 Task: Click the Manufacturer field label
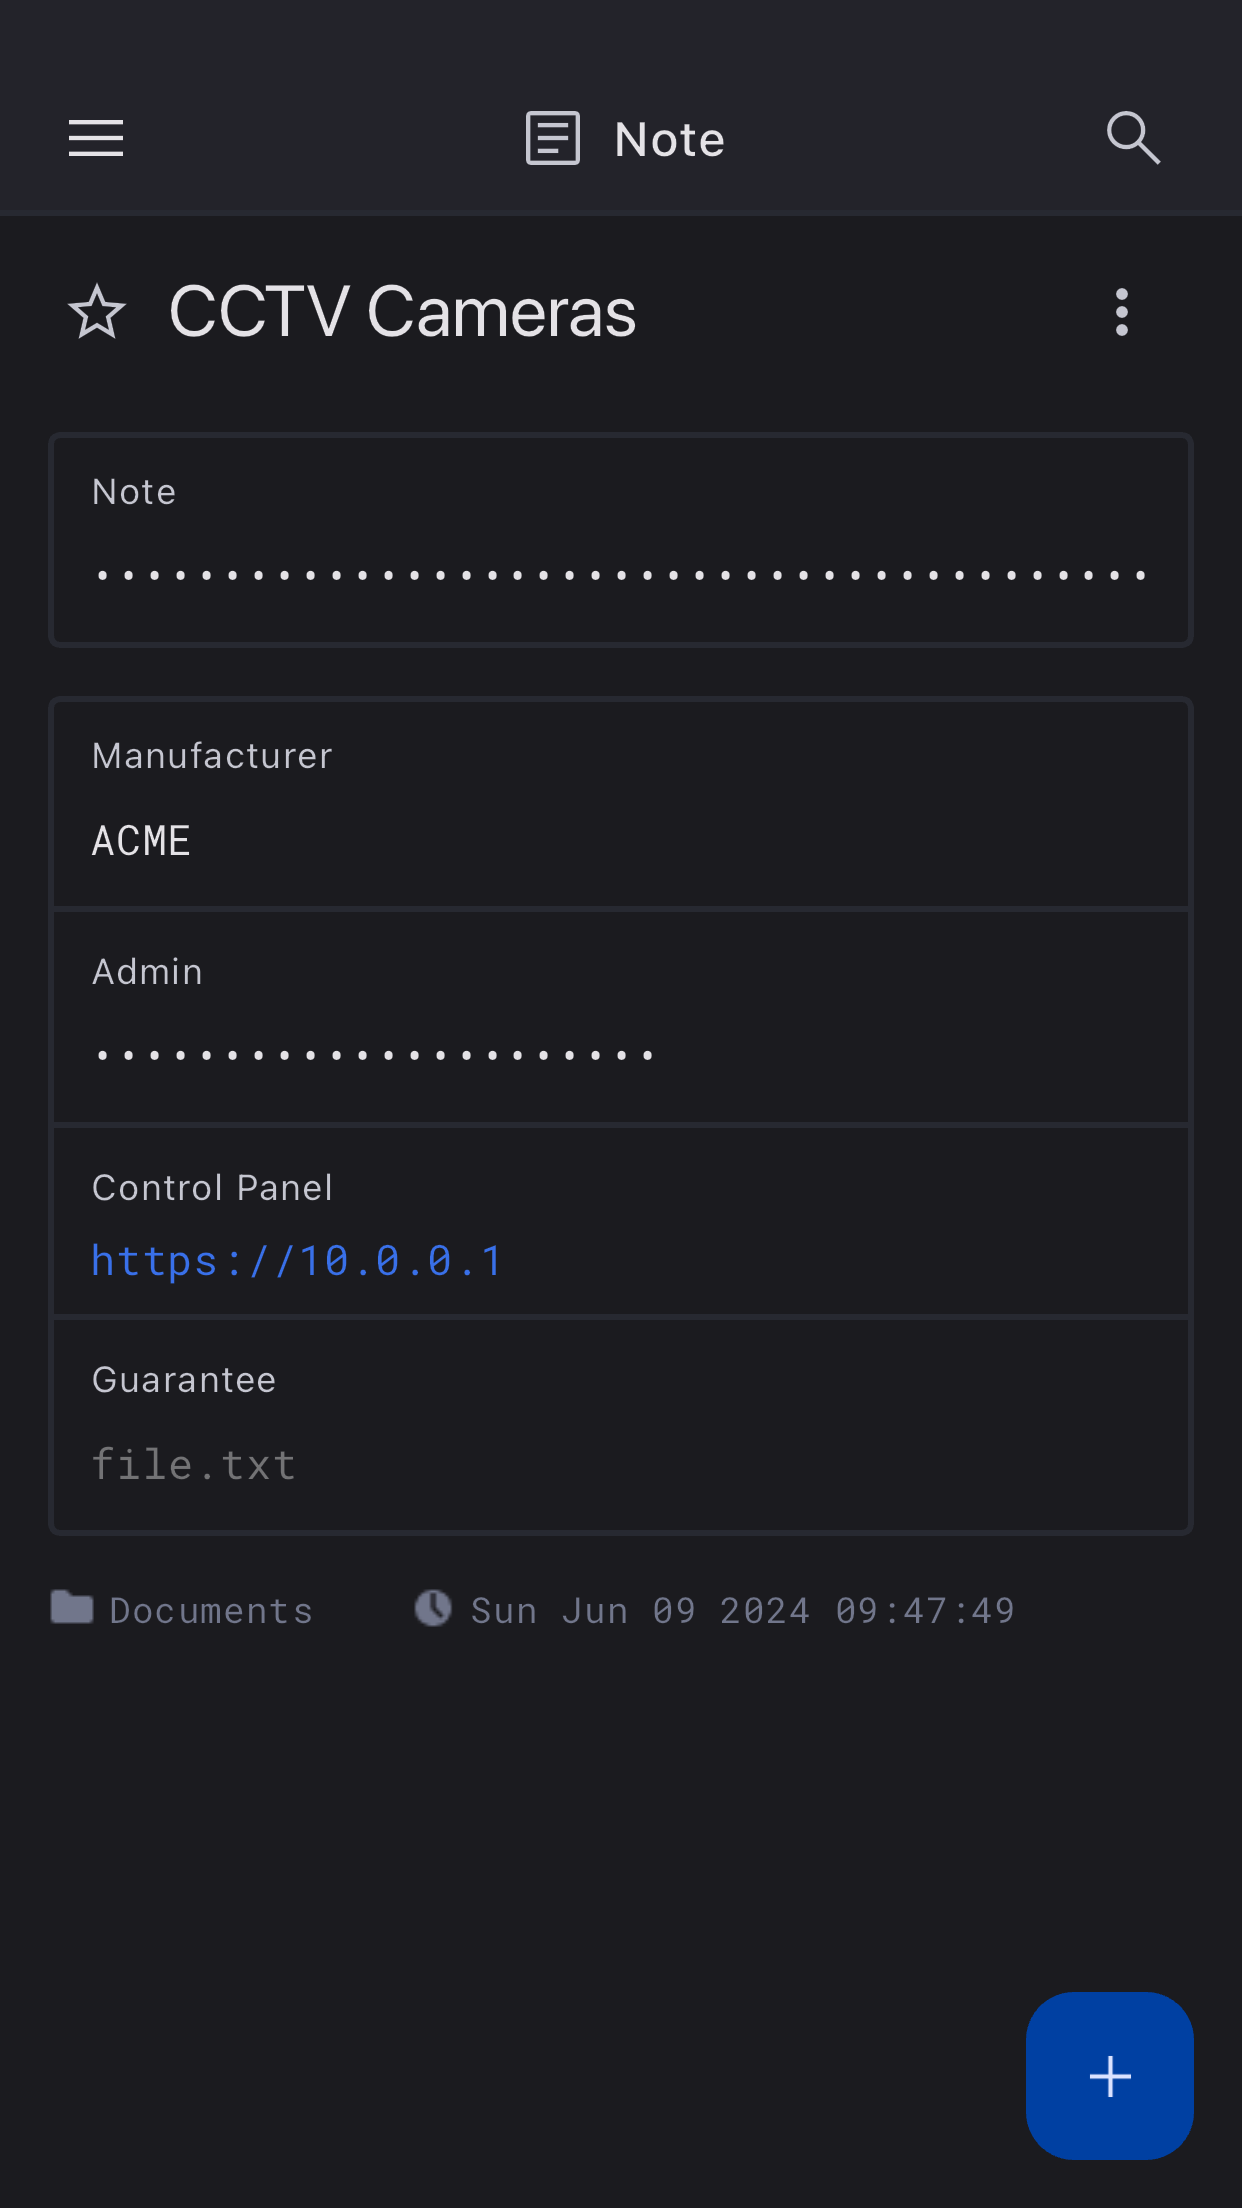[x=212, y=756]
